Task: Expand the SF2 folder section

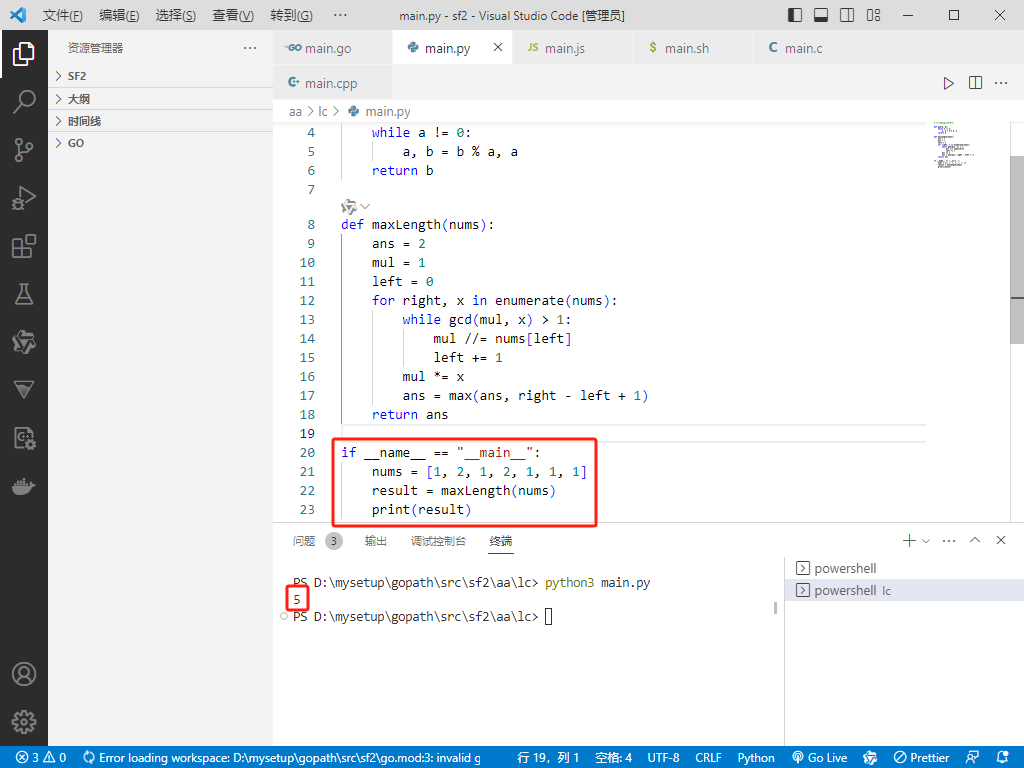Action: pos(160,76)
